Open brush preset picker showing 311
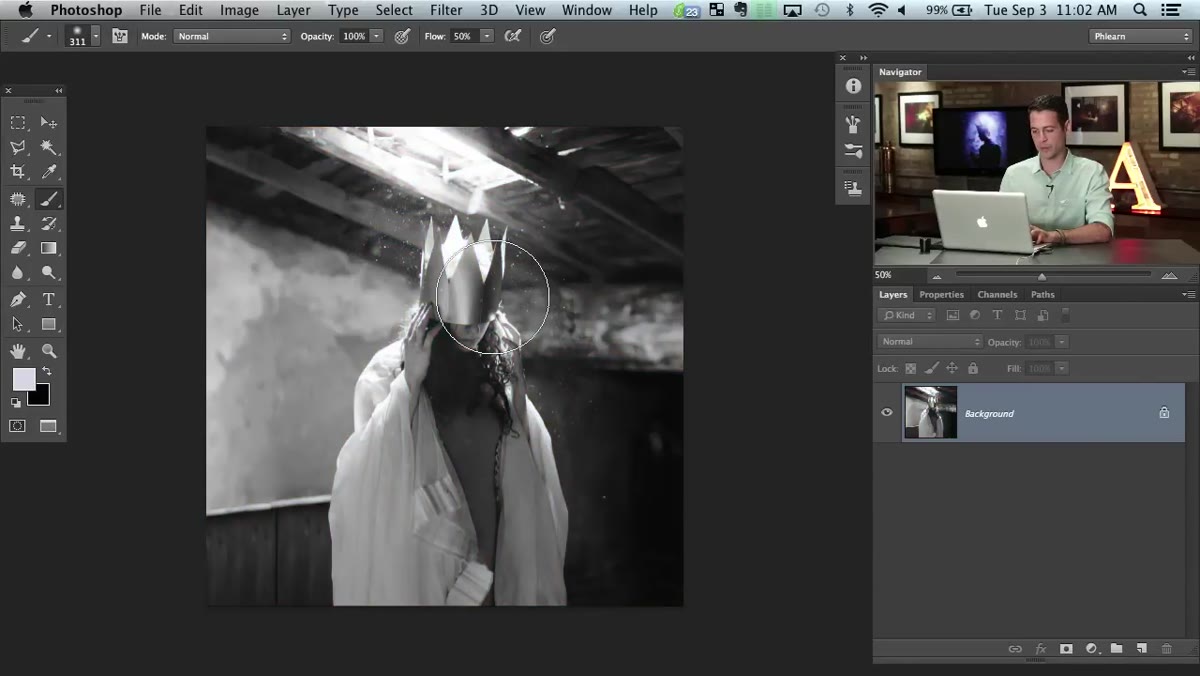Image resolution: width=1200 pixels, height=676 pixels. point(82,36)
